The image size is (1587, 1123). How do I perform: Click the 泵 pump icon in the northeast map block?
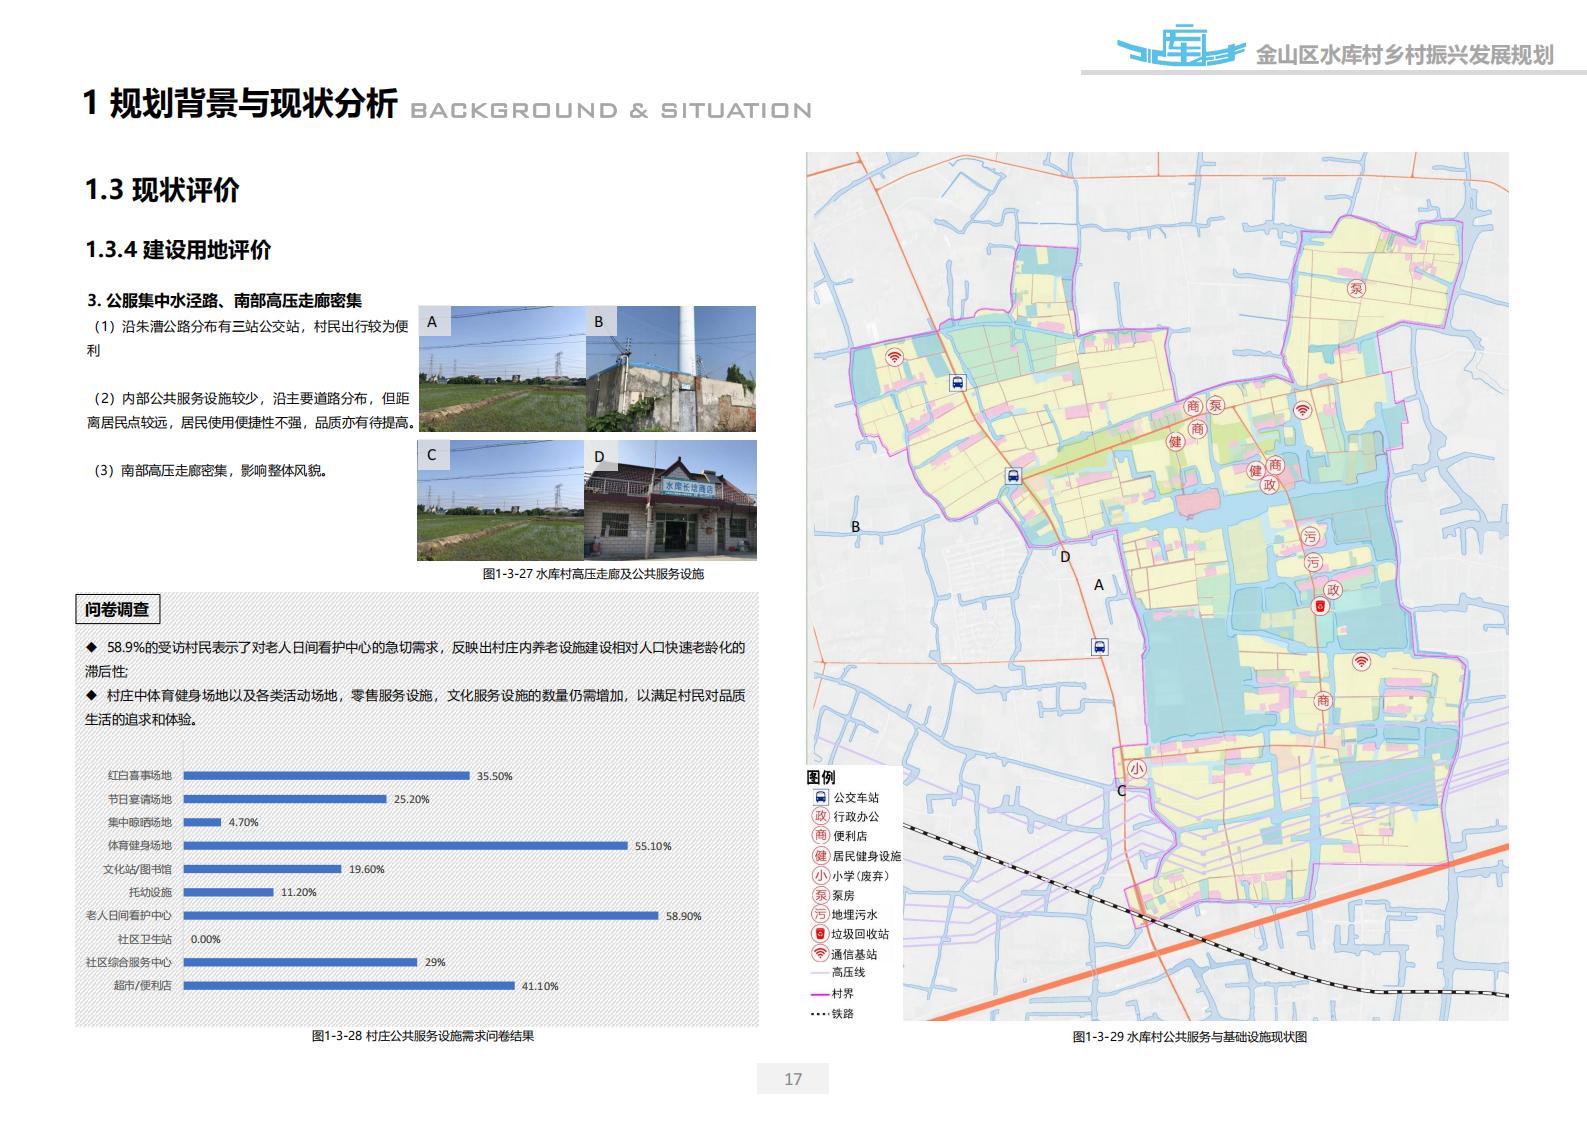click(1356, 288)
